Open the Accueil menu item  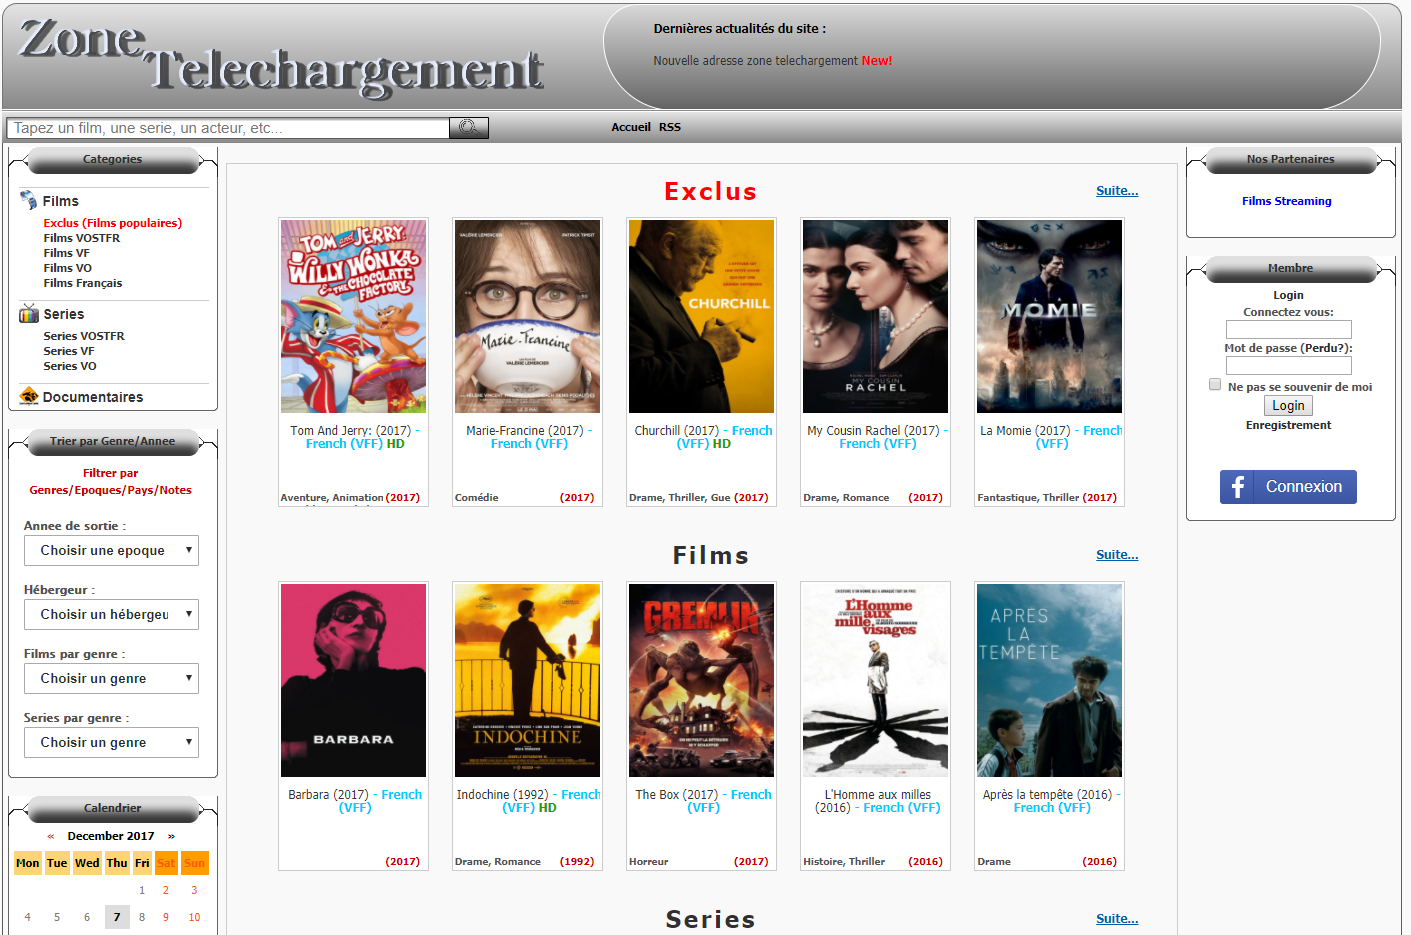[630, 127]
